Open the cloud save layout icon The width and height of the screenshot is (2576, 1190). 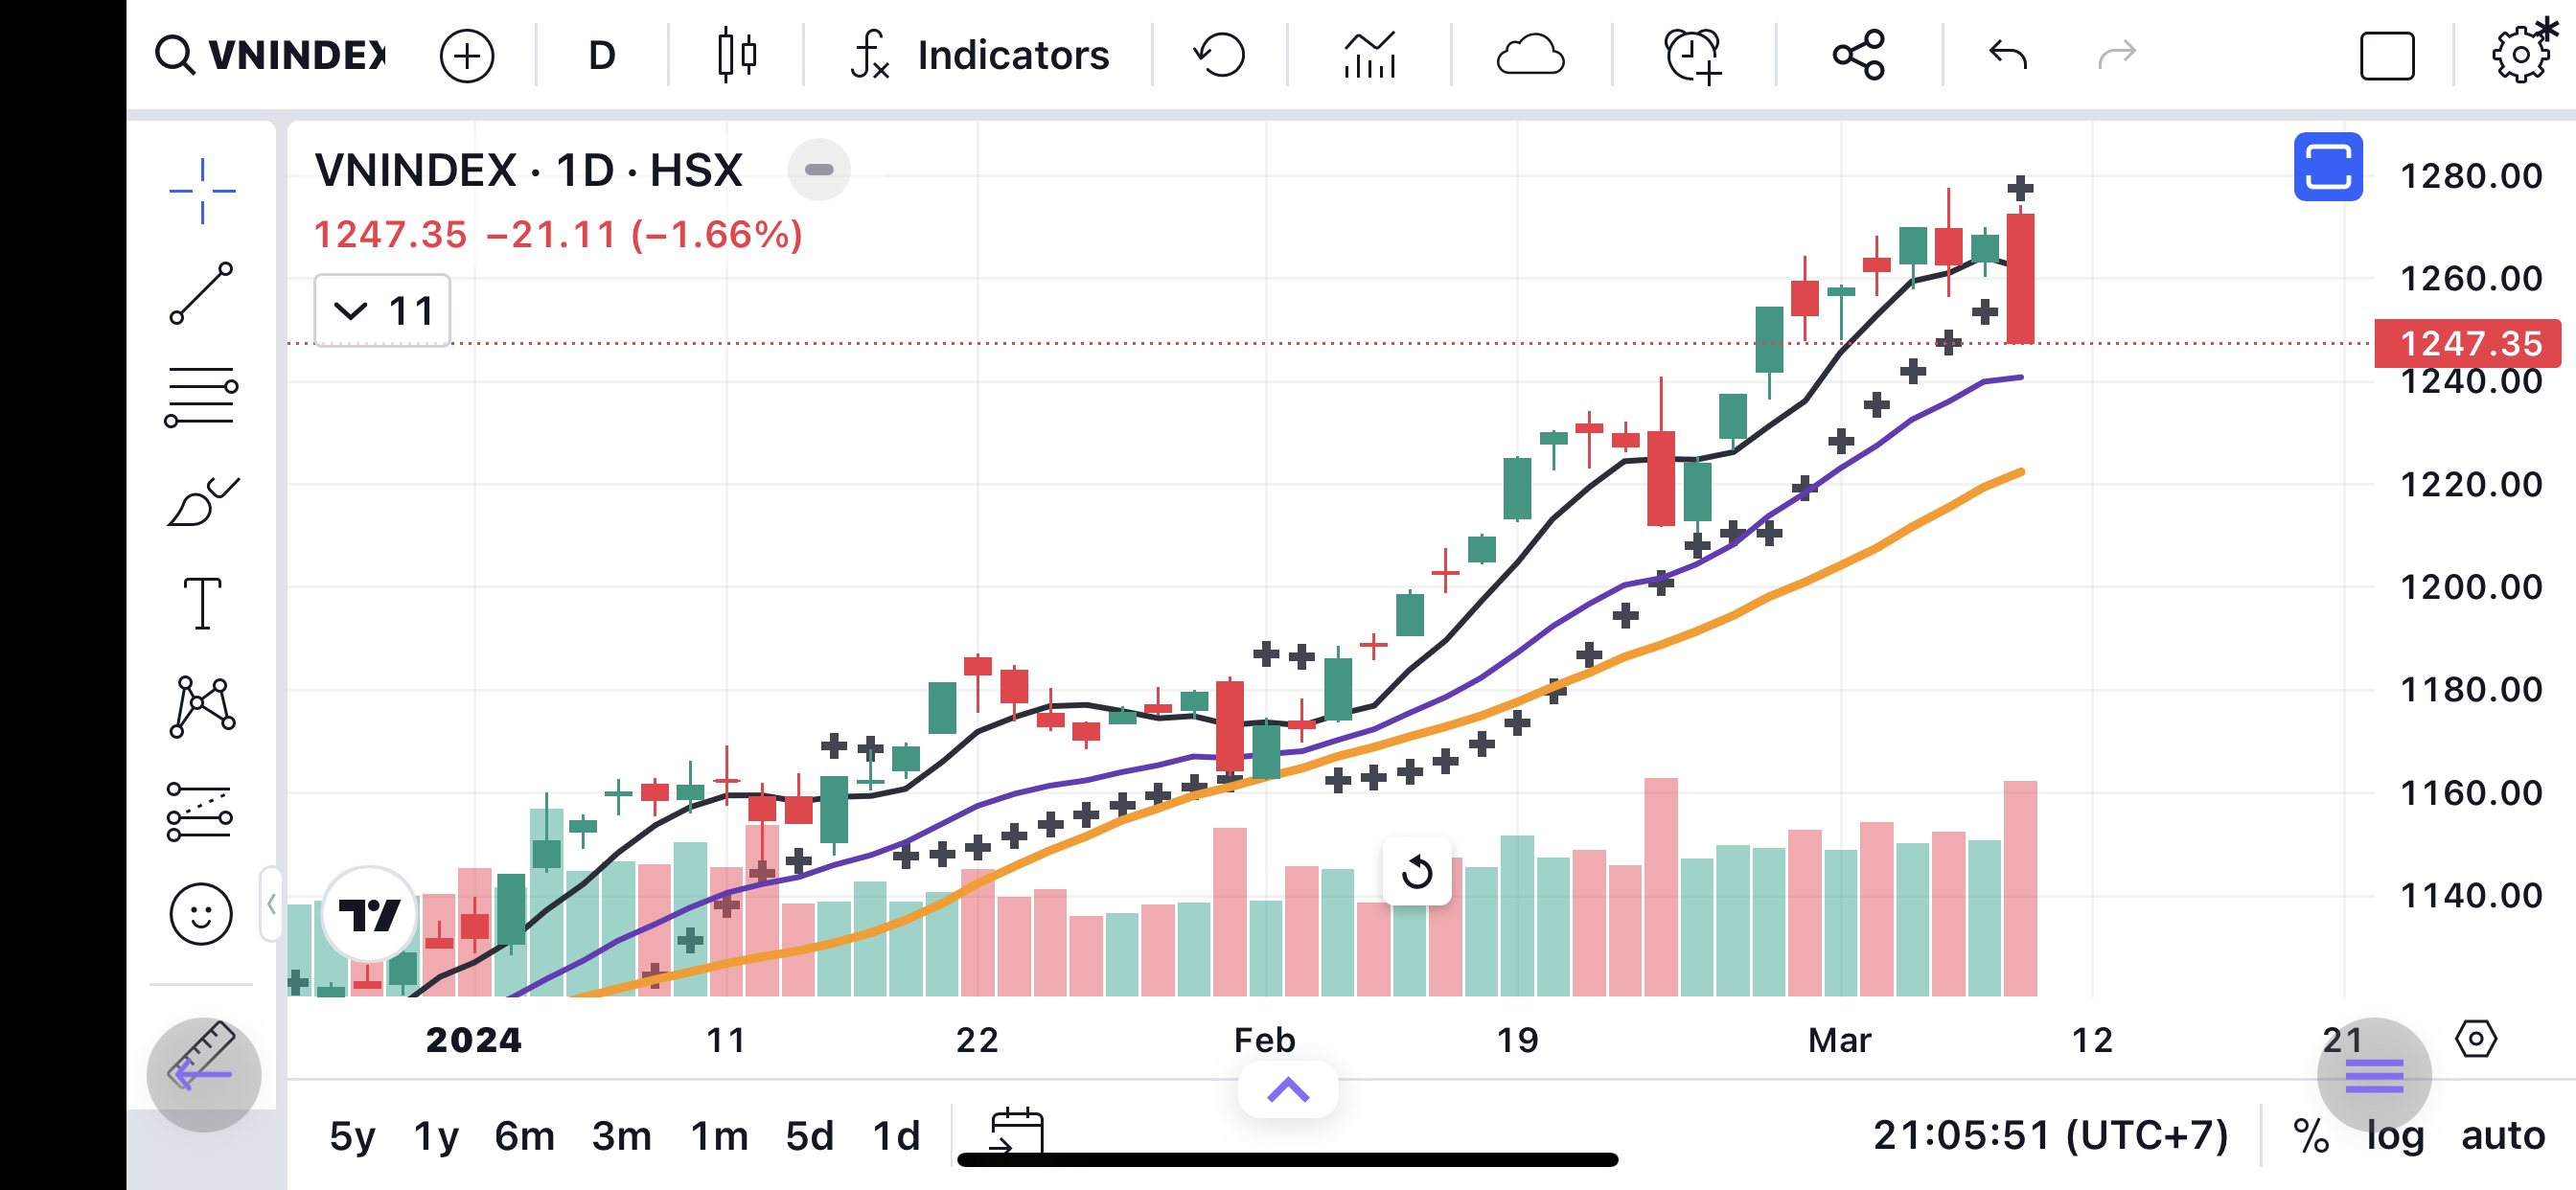click(1530, 55)
